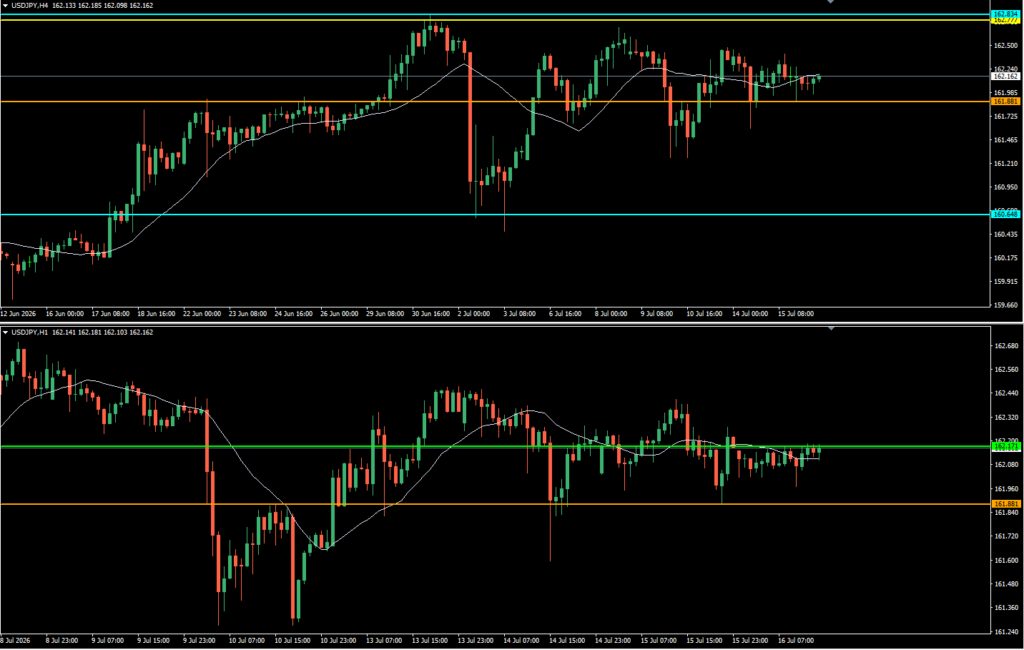Image resolution: width=1024 pixels, height=650 pixels.
Task: Click the 22 Jun 00:00 time label
Action: 202,314
